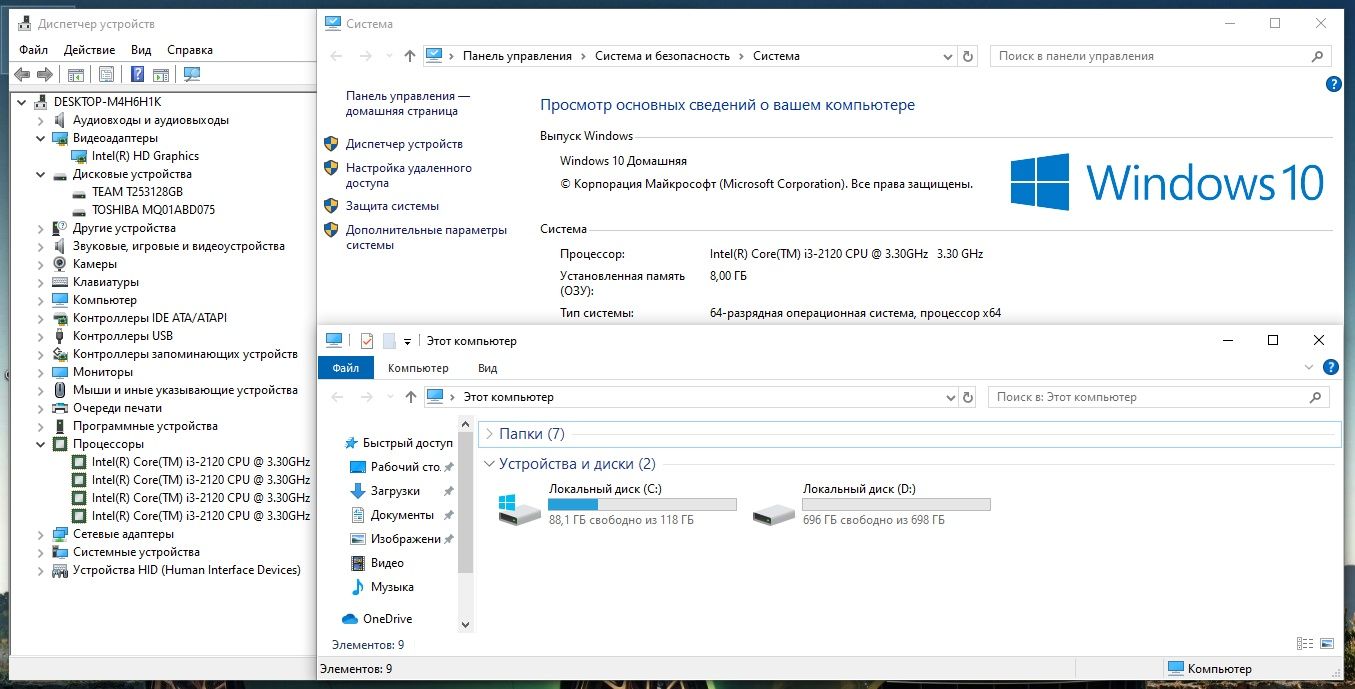
Task: Open Защита системы link
Action: pyautogui.click(x=392, y=206)
